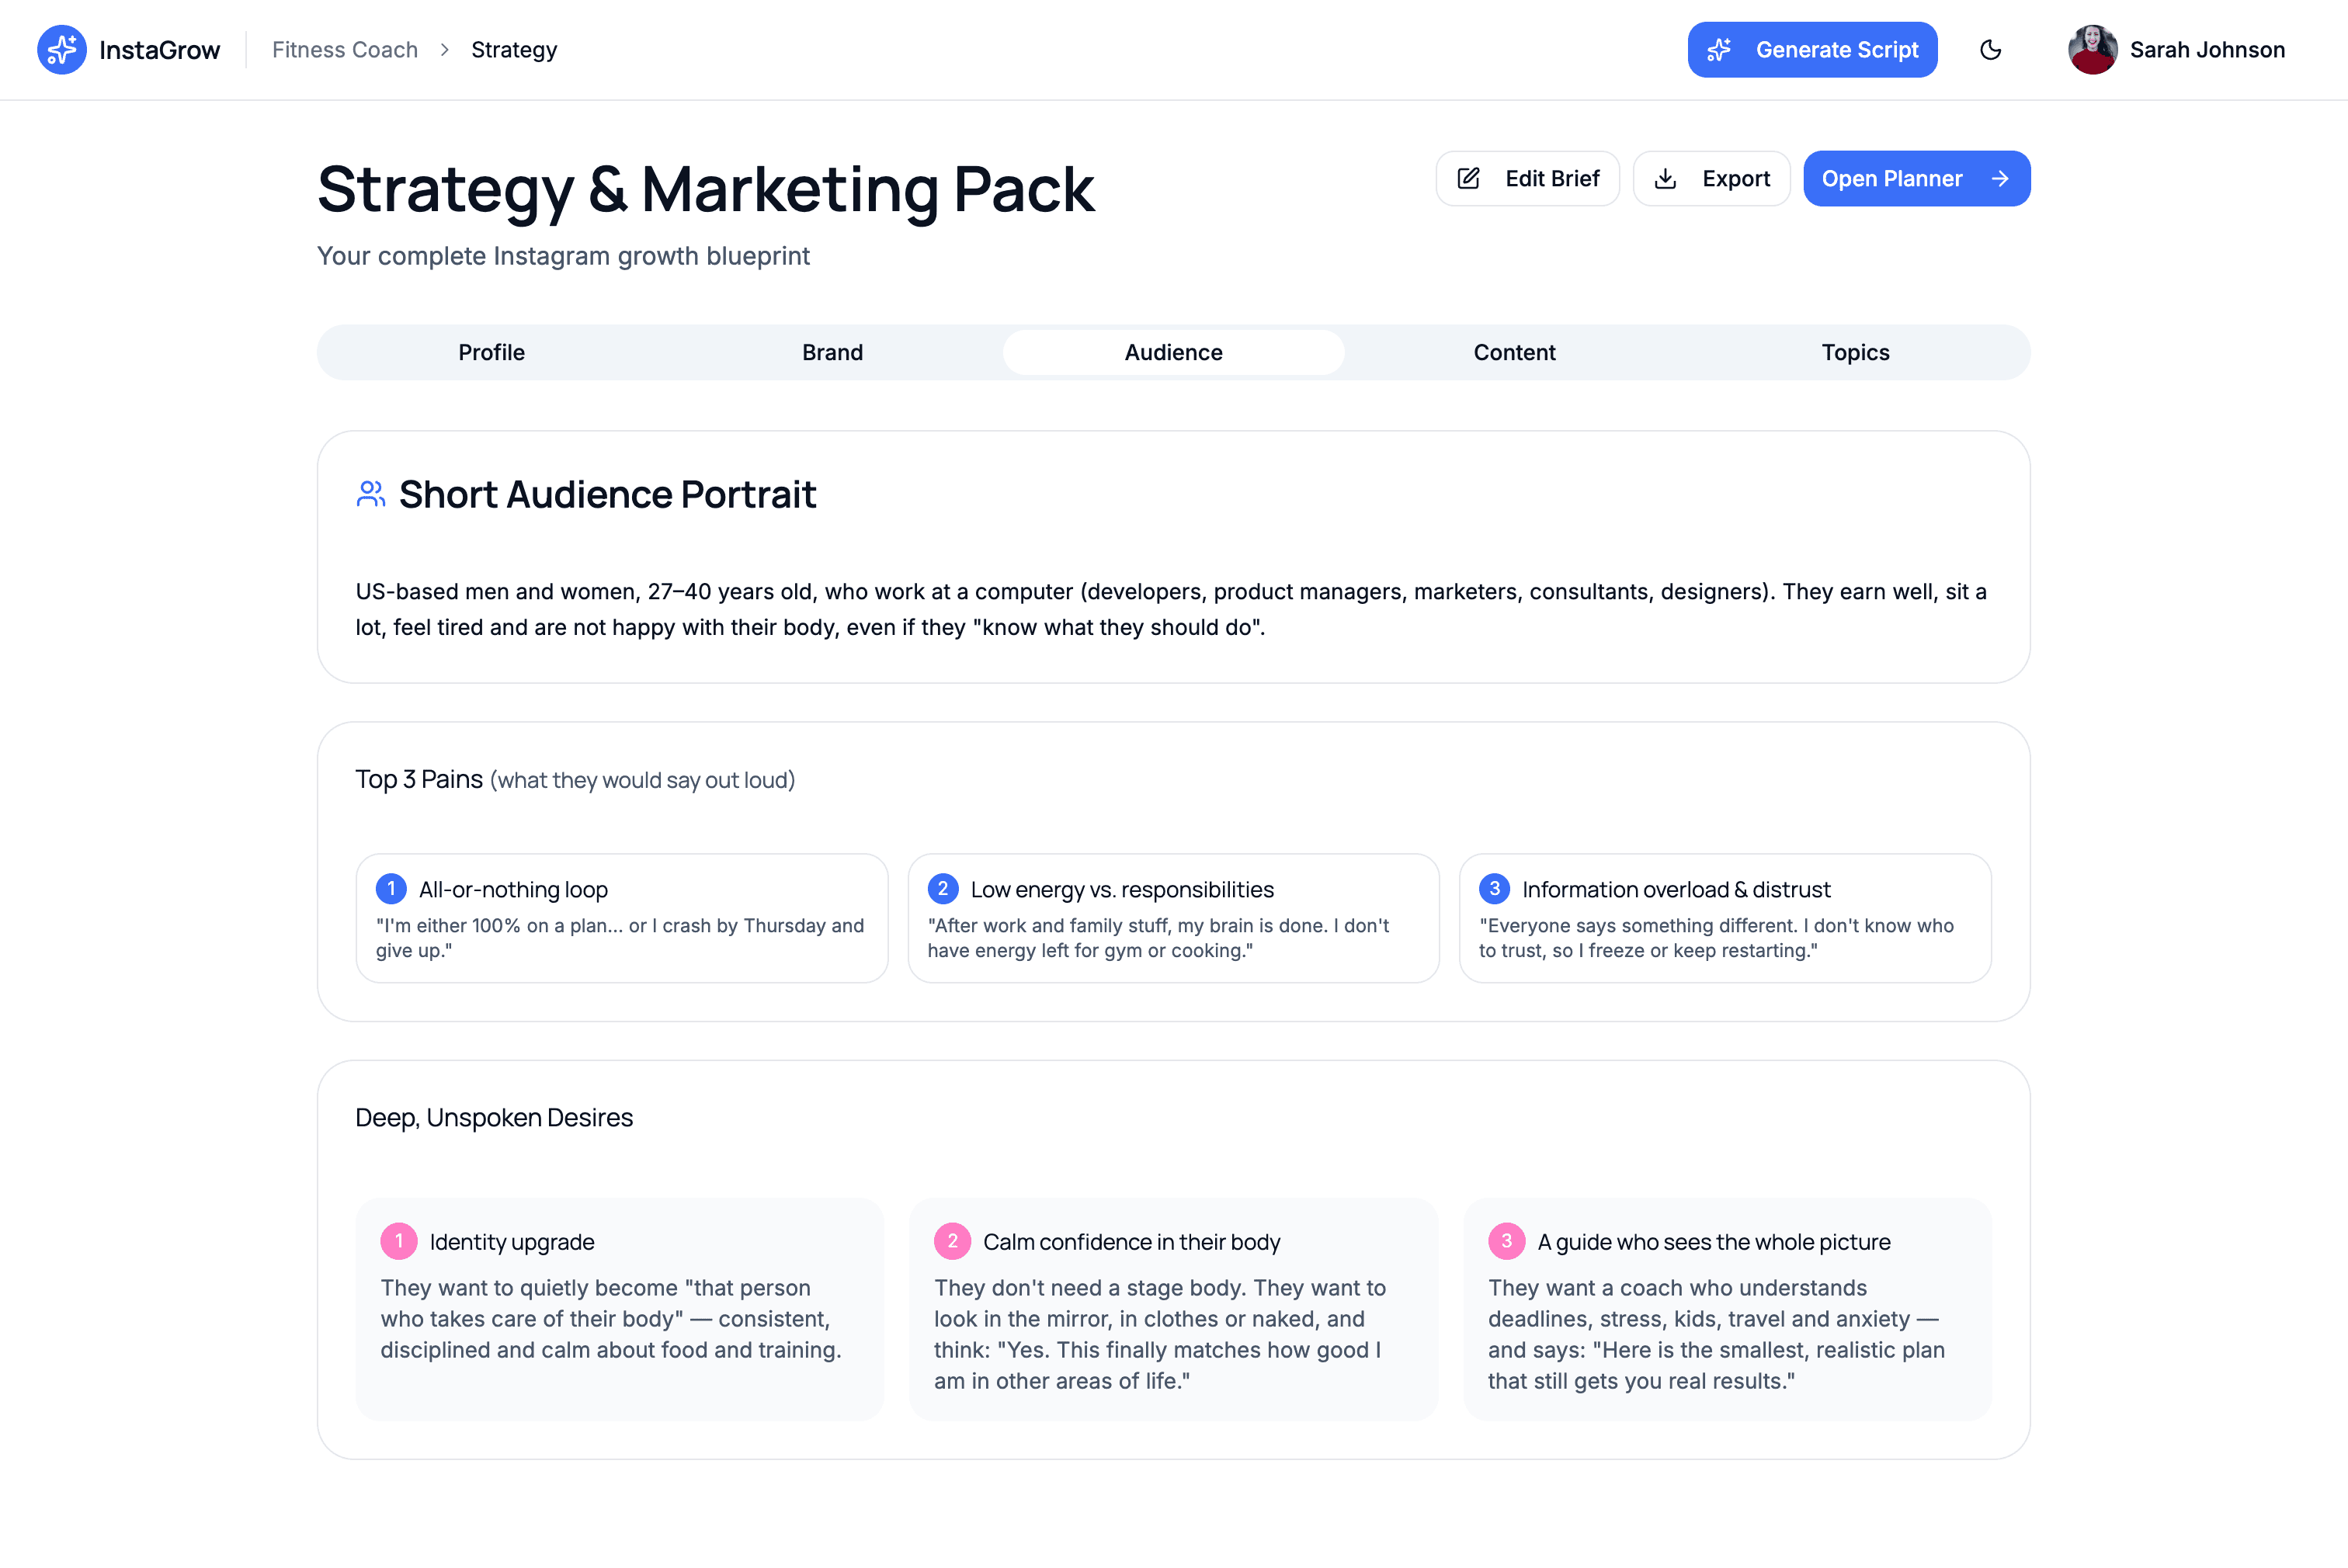Select the Calm confidence in their body card

pyautogui.click(x=1172, y=1308)
